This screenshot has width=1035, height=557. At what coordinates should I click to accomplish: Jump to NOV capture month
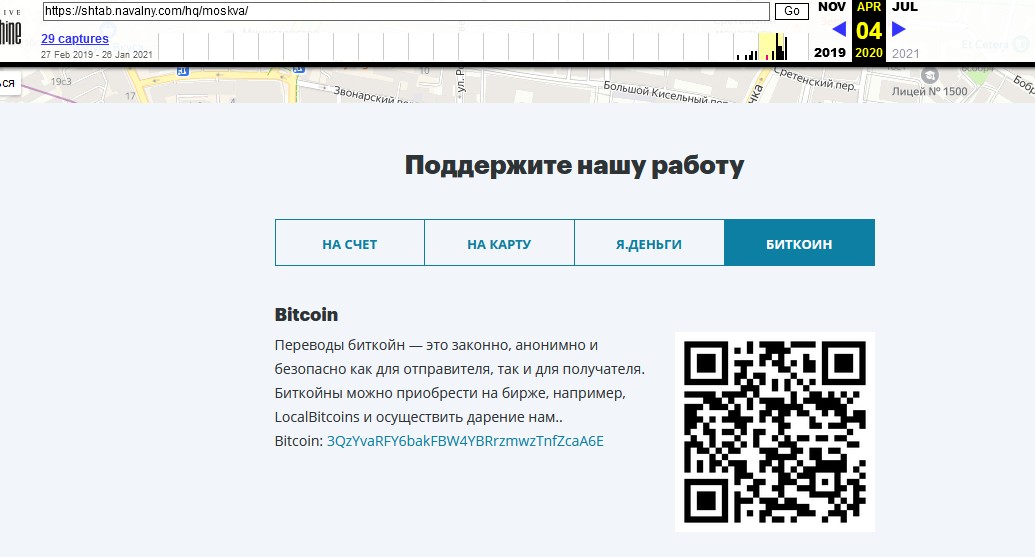(x=832, y=7)
